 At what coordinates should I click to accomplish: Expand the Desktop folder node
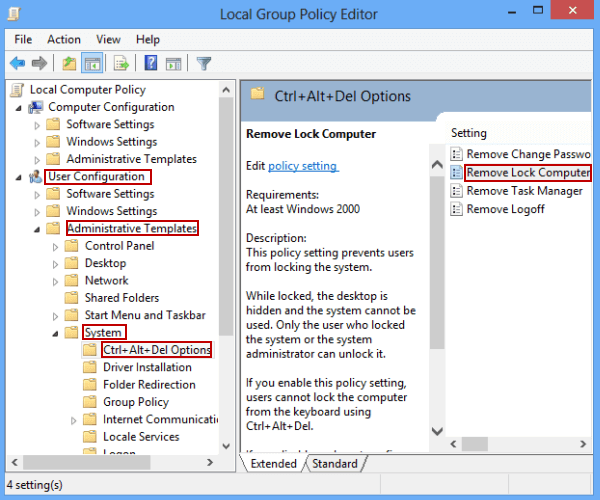pos(55,264)
